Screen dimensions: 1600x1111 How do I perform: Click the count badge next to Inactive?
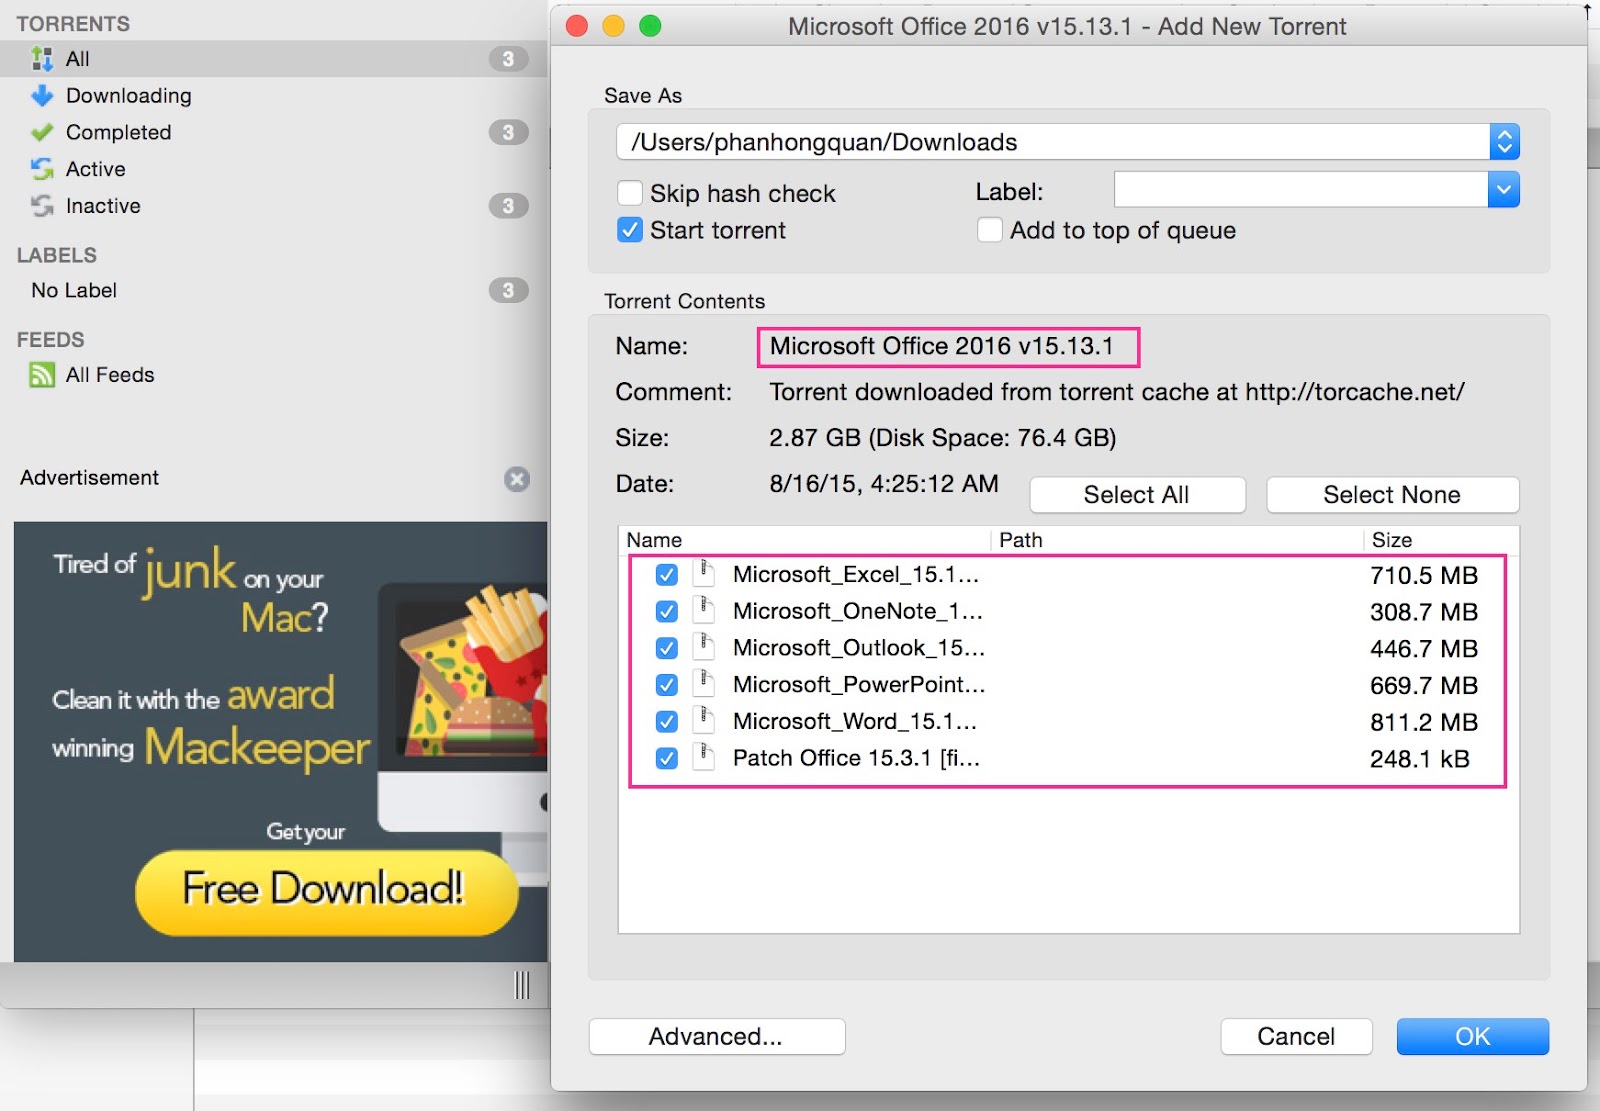click(508, 206)
